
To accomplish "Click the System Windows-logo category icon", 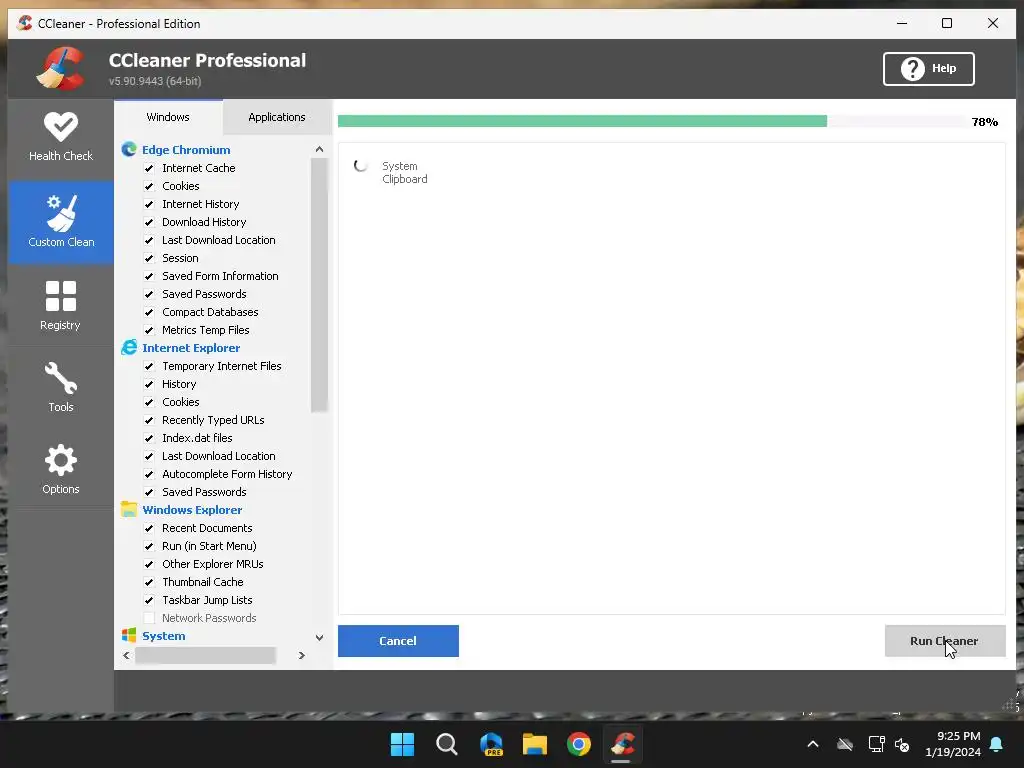I will (129, 635).
